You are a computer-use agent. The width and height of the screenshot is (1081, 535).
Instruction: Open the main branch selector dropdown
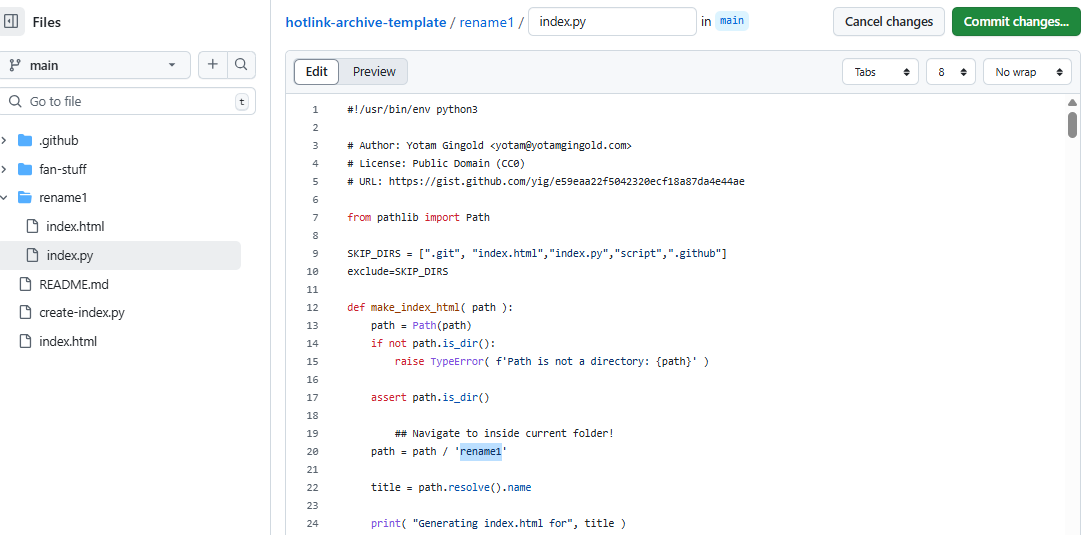click(94, 65)
